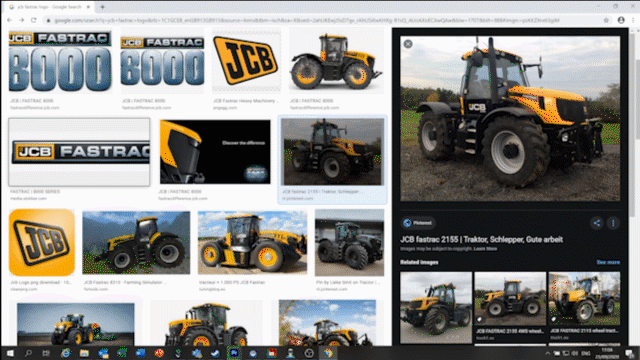Screen dimensions: 640x360
Task: Open the Windows Start menu
Action: tap(10, 353)
